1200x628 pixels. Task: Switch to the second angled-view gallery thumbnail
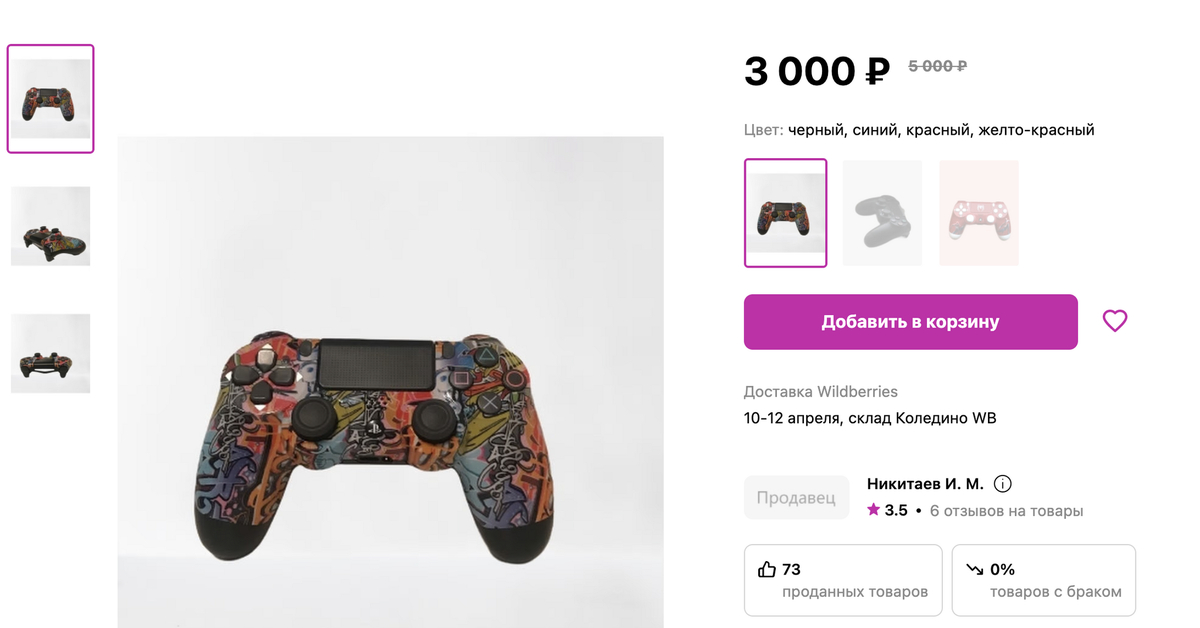coord(50,226)
